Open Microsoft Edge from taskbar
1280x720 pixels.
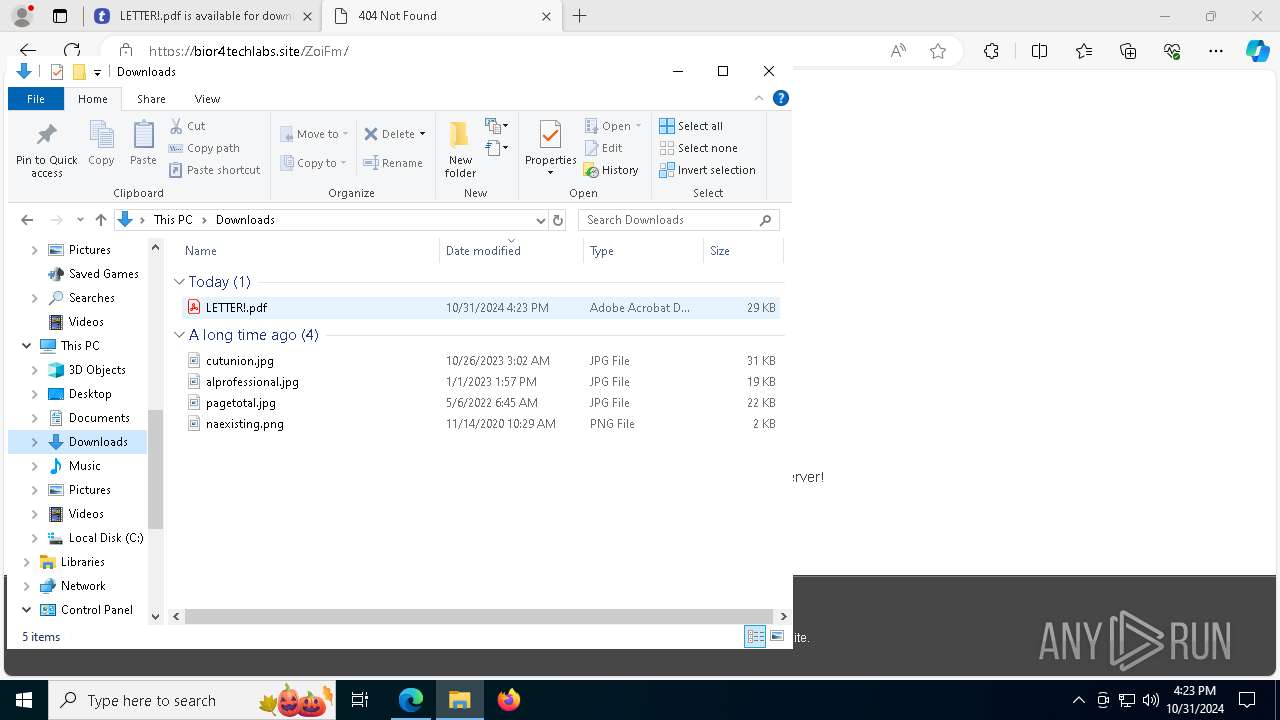(x=411, y=700)
